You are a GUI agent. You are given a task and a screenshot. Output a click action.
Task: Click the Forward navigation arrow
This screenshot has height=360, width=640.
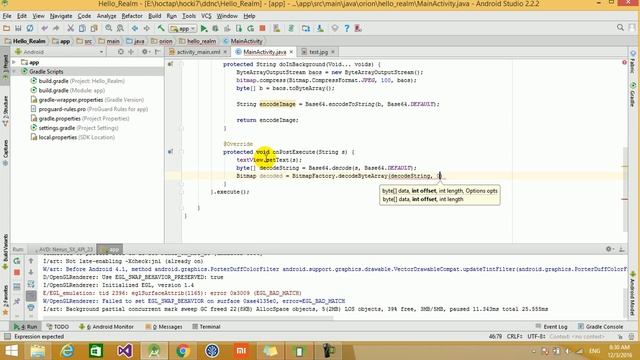[x=147, y=28]
